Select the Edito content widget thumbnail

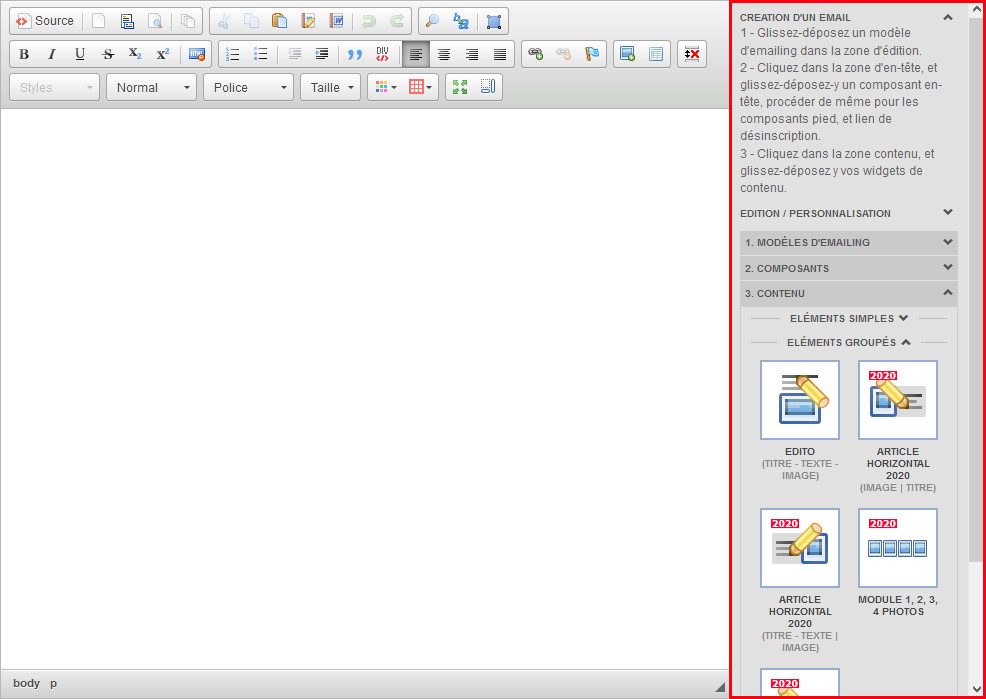pos(799,400)
